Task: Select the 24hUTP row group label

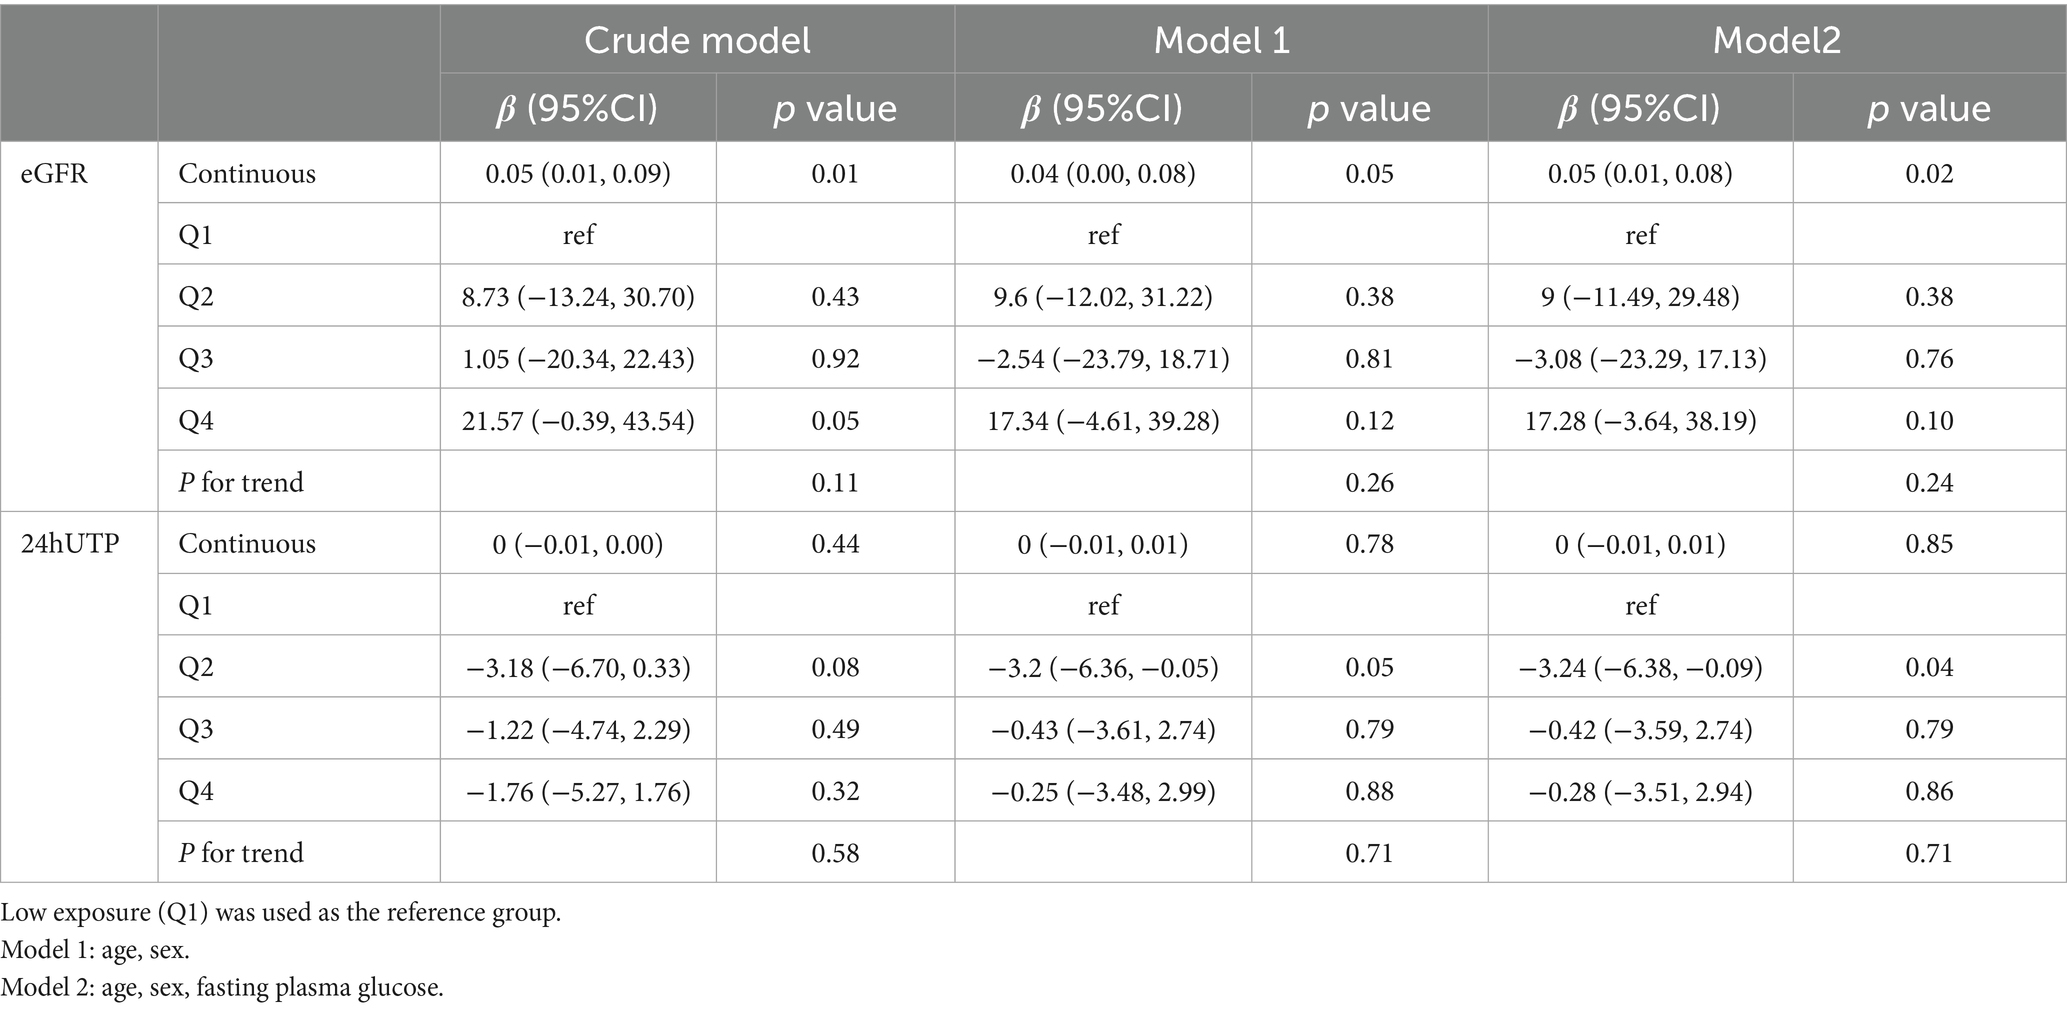Action: point(70,544)
